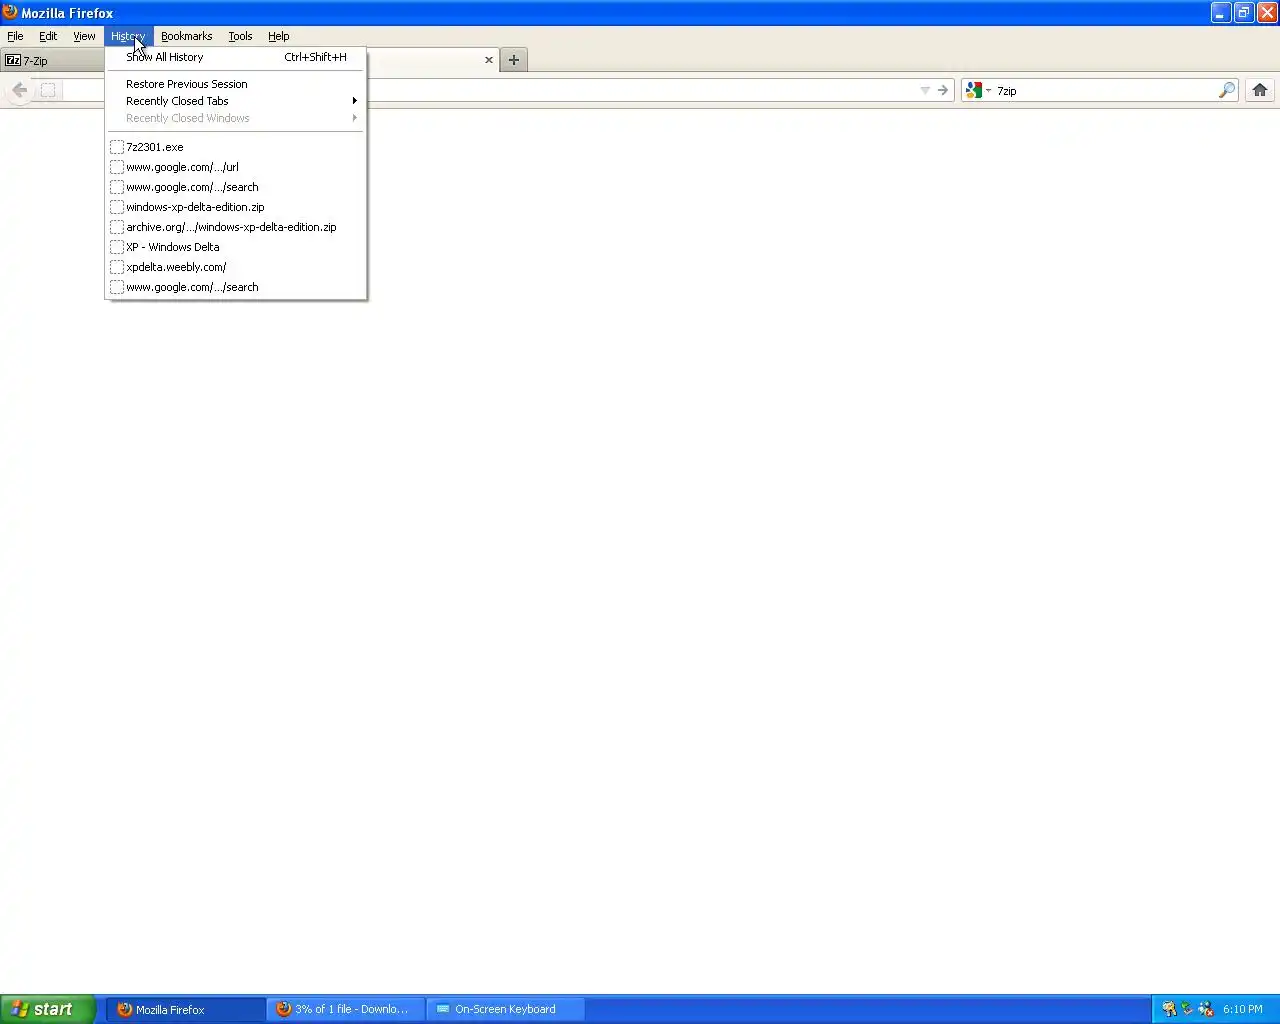Open history entry windows-xp-delta-edition.zip
The width and height of the screenshot is (1280, 1024).
[236, 207]
